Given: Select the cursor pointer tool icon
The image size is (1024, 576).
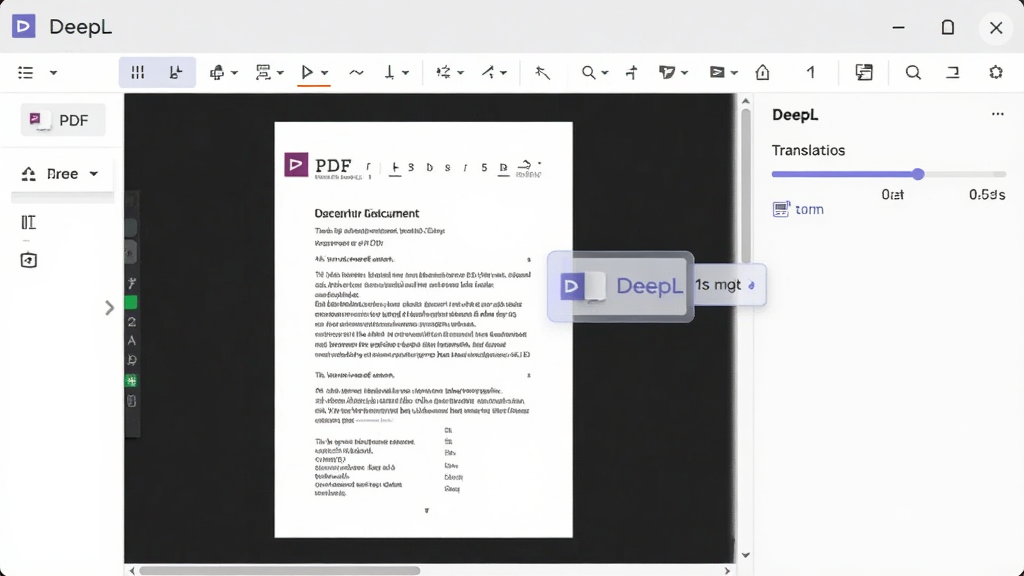Looking at the screenshot, I should click(x=542, y=72).
